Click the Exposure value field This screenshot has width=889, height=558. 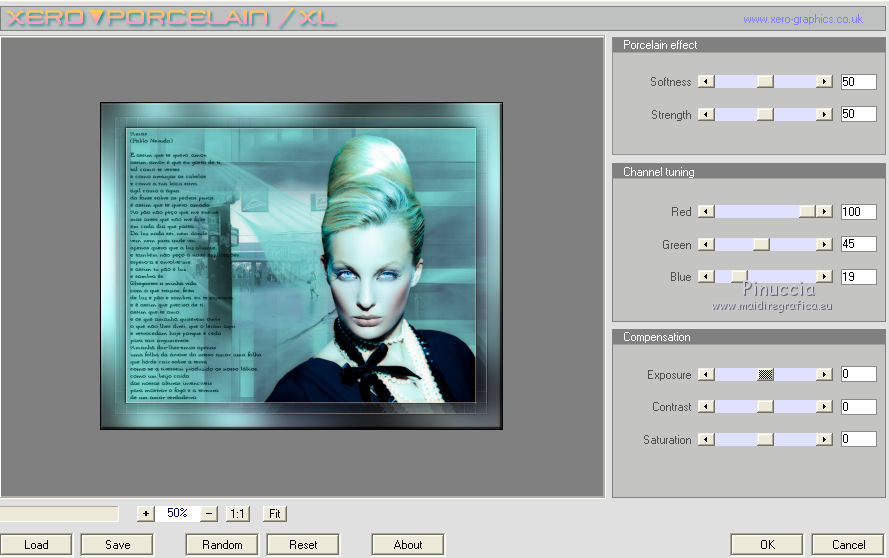[x=858, y=374]
